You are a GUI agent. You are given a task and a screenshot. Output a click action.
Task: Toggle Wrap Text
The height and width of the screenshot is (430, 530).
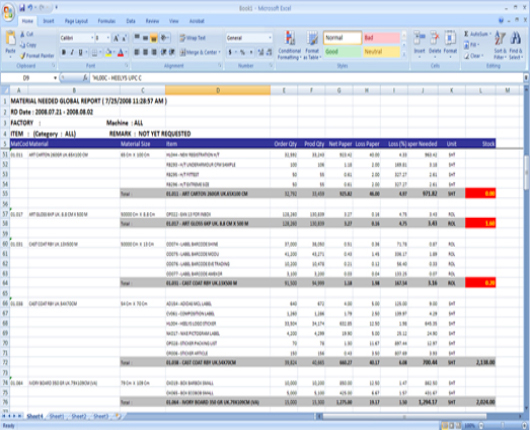point(193,38)
